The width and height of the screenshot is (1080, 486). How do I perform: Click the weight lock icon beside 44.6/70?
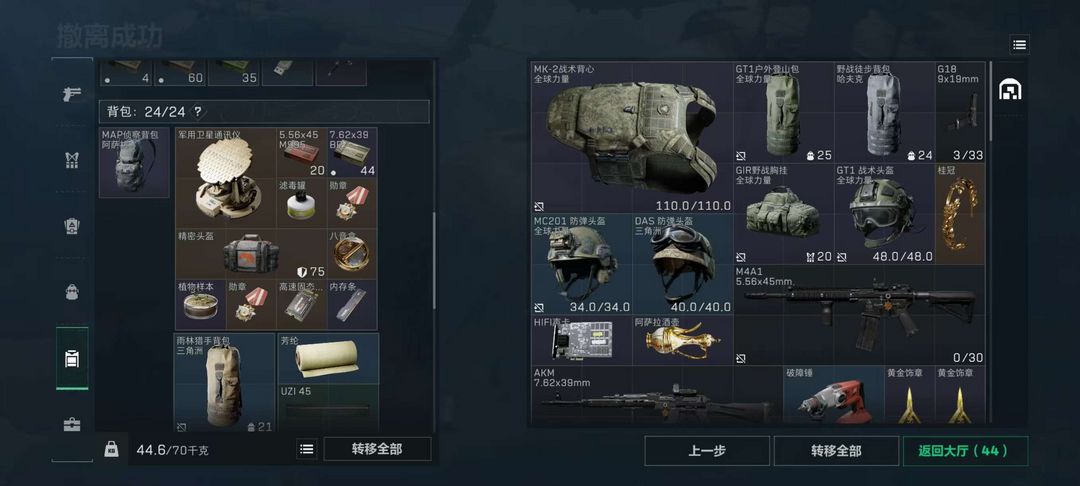[111, 450]
